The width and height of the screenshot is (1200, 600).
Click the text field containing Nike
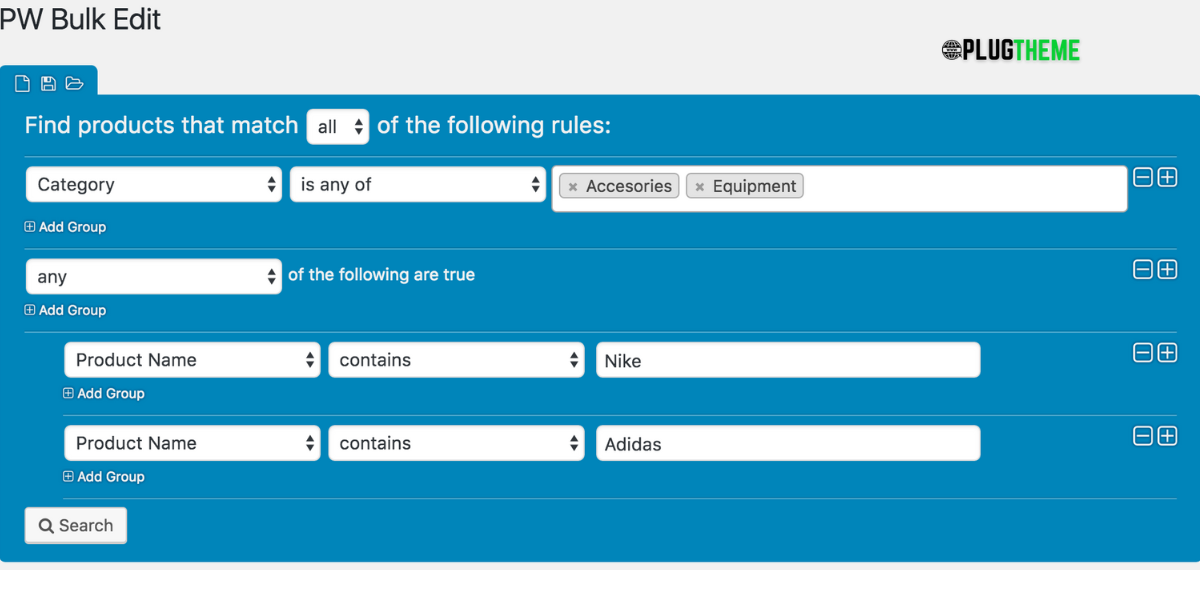pyautogui.click(x=788, y=360)
